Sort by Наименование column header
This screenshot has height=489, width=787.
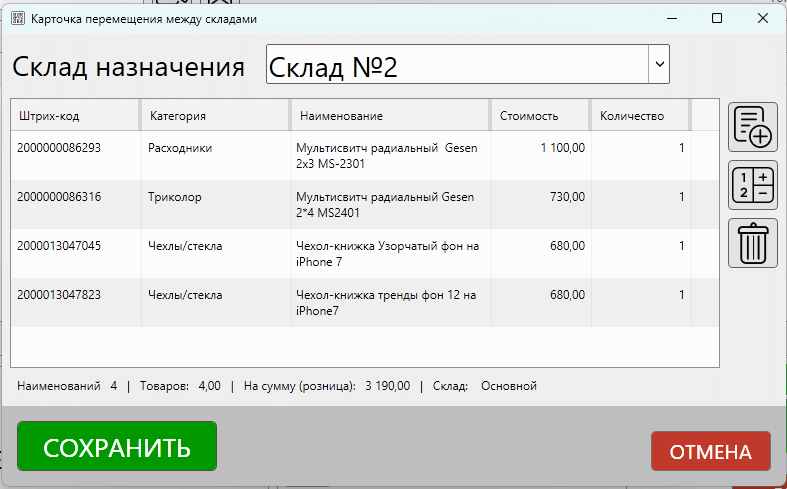pyautogui.click(x=390, y=116)
